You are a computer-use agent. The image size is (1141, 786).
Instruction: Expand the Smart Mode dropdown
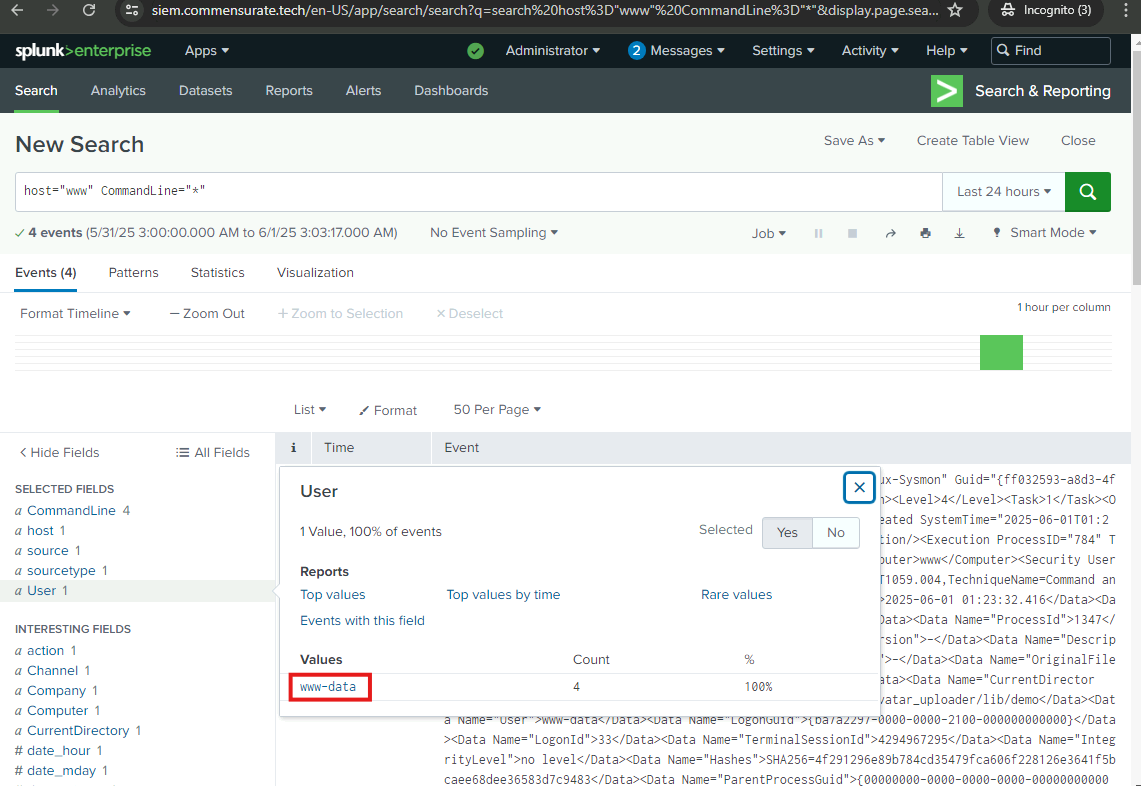1044,233
